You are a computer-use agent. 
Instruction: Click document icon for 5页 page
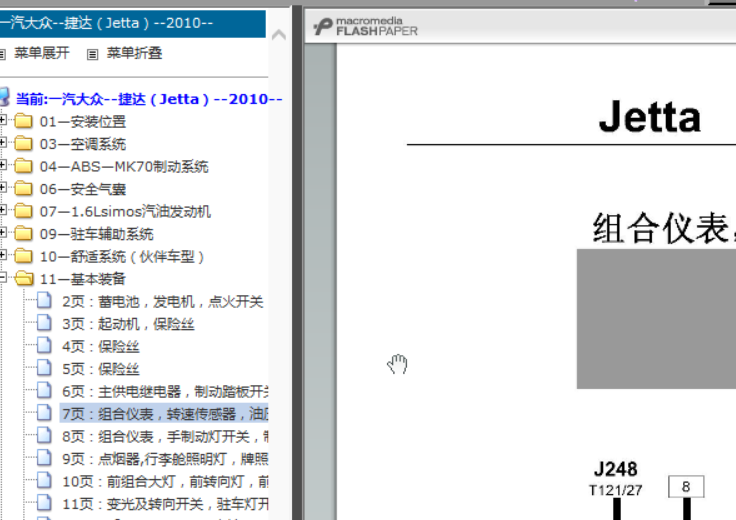point(44,368)
